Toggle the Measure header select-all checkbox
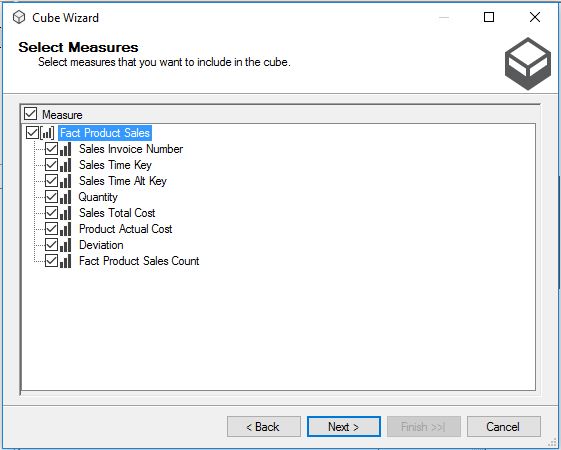 pyautogui.click(x=30, y=114)
